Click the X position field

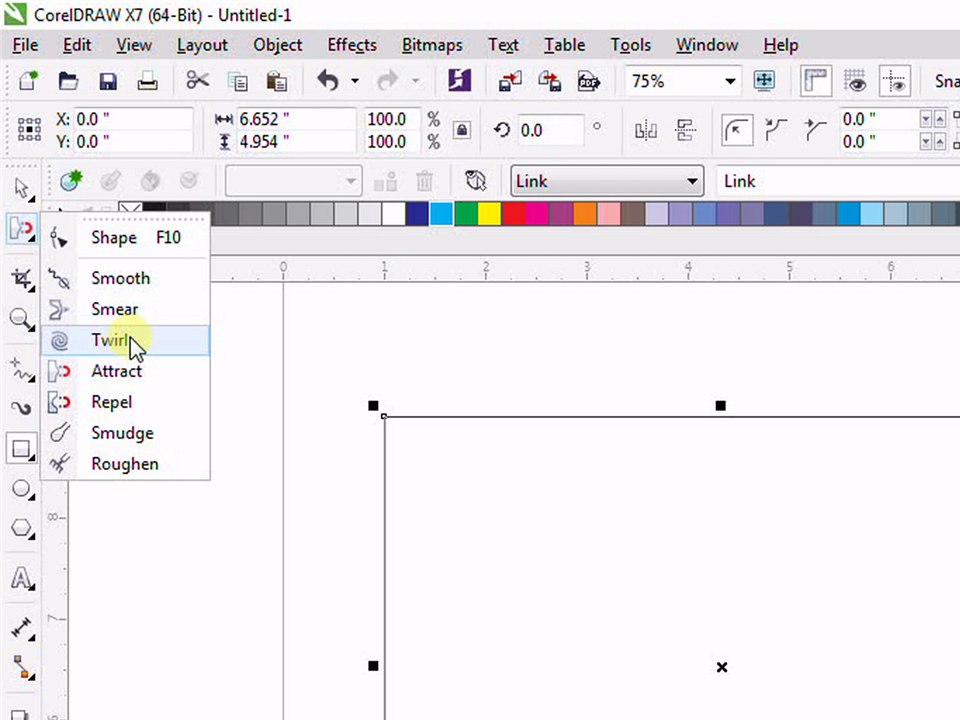tap(133, 119)
